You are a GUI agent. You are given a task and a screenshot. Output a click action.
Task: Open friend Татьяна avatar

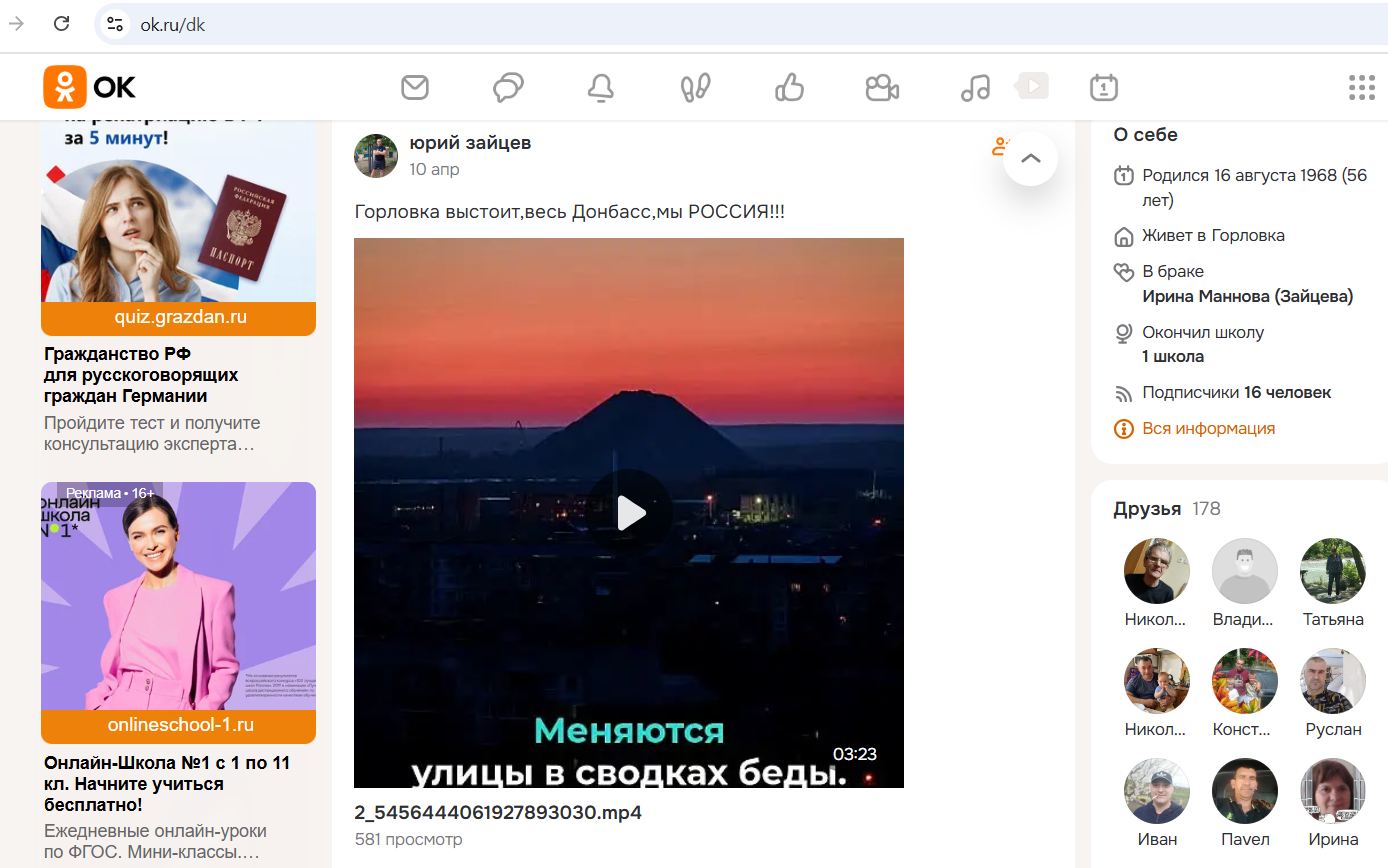tap(1333, 571)
